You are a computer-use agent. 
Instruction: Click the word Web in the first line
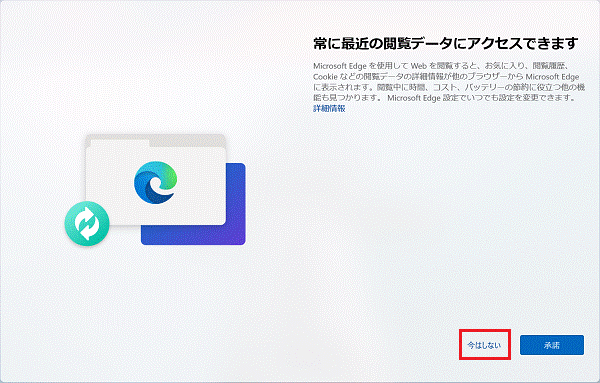coord(419,66)
